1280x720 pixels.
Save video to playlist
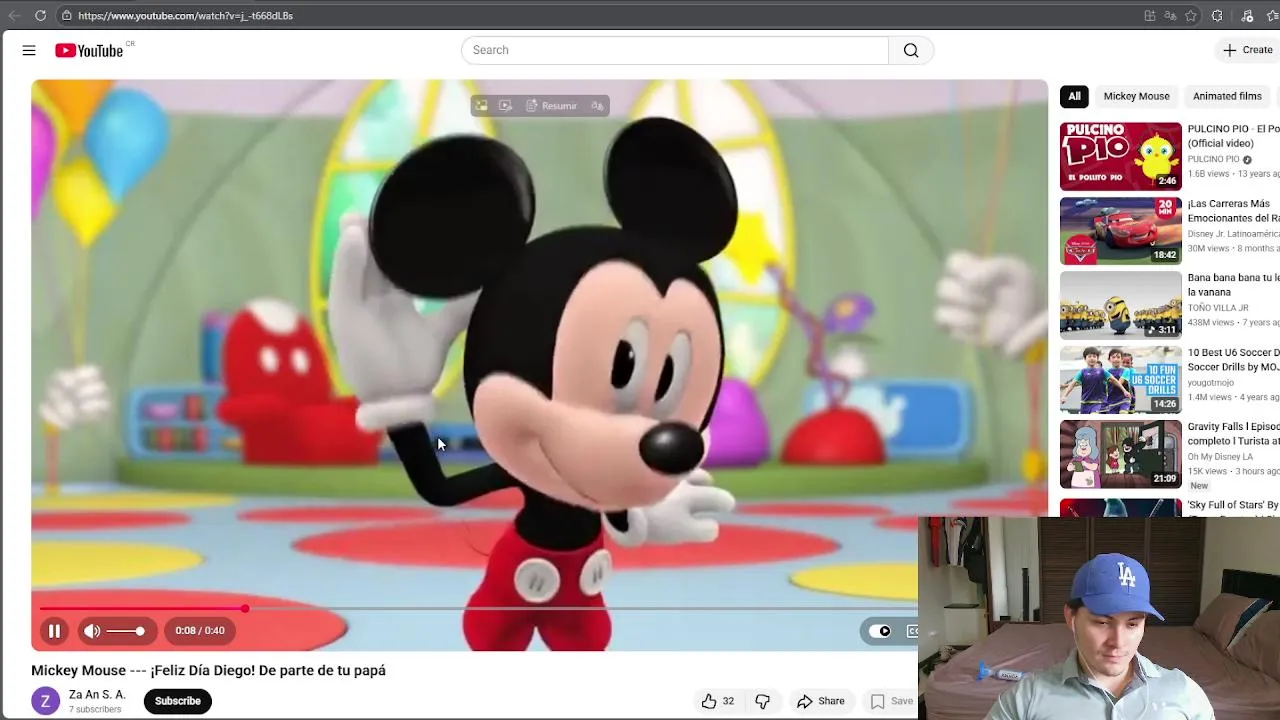[x=892, y=701]
